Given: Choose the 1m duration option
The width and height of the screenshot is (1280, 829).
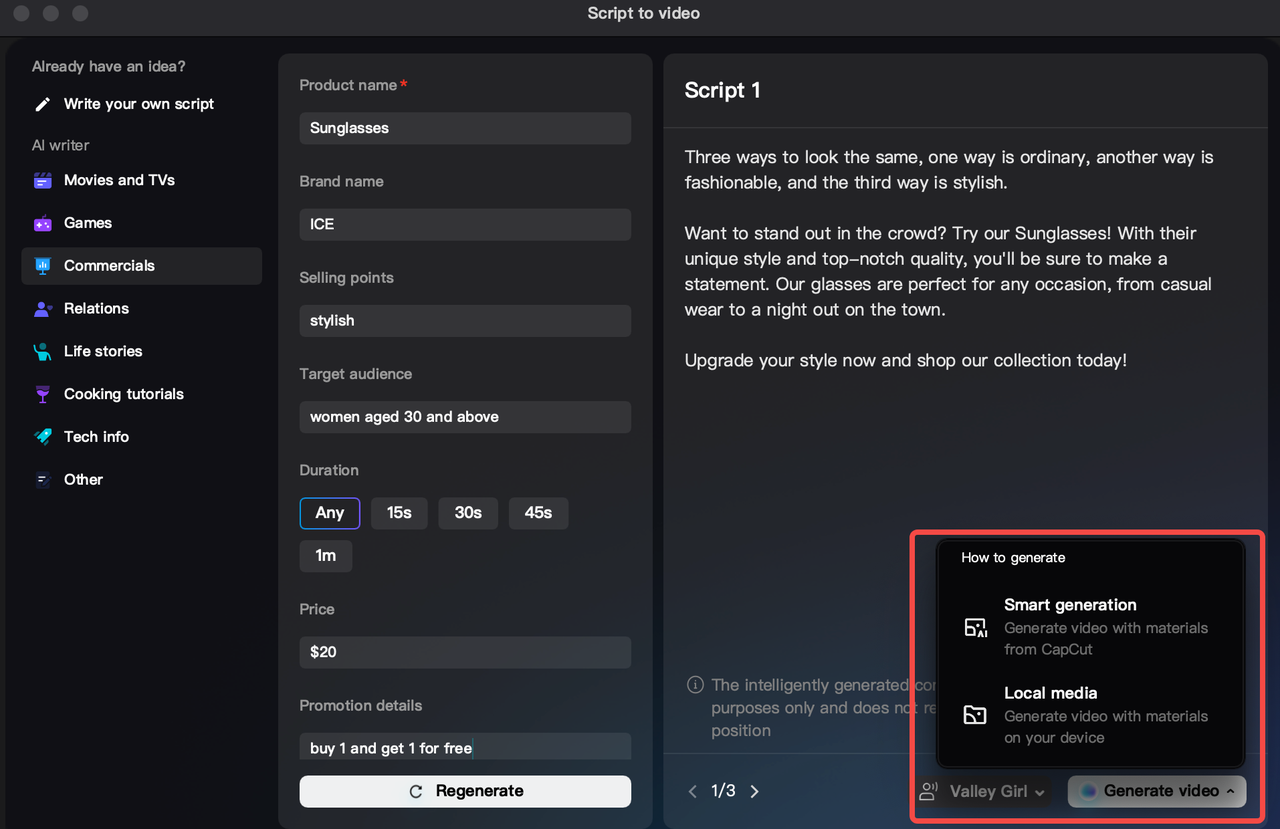Looking at the screenshot, I should 325,556.
